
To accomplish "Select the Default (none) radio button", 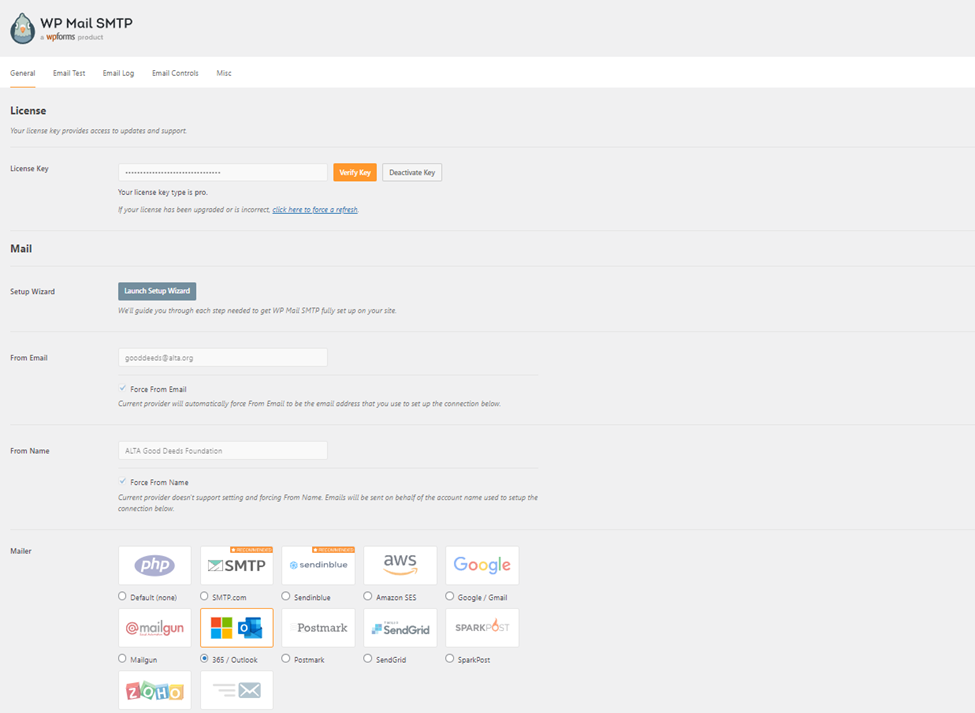I will (x=122, y=596).
